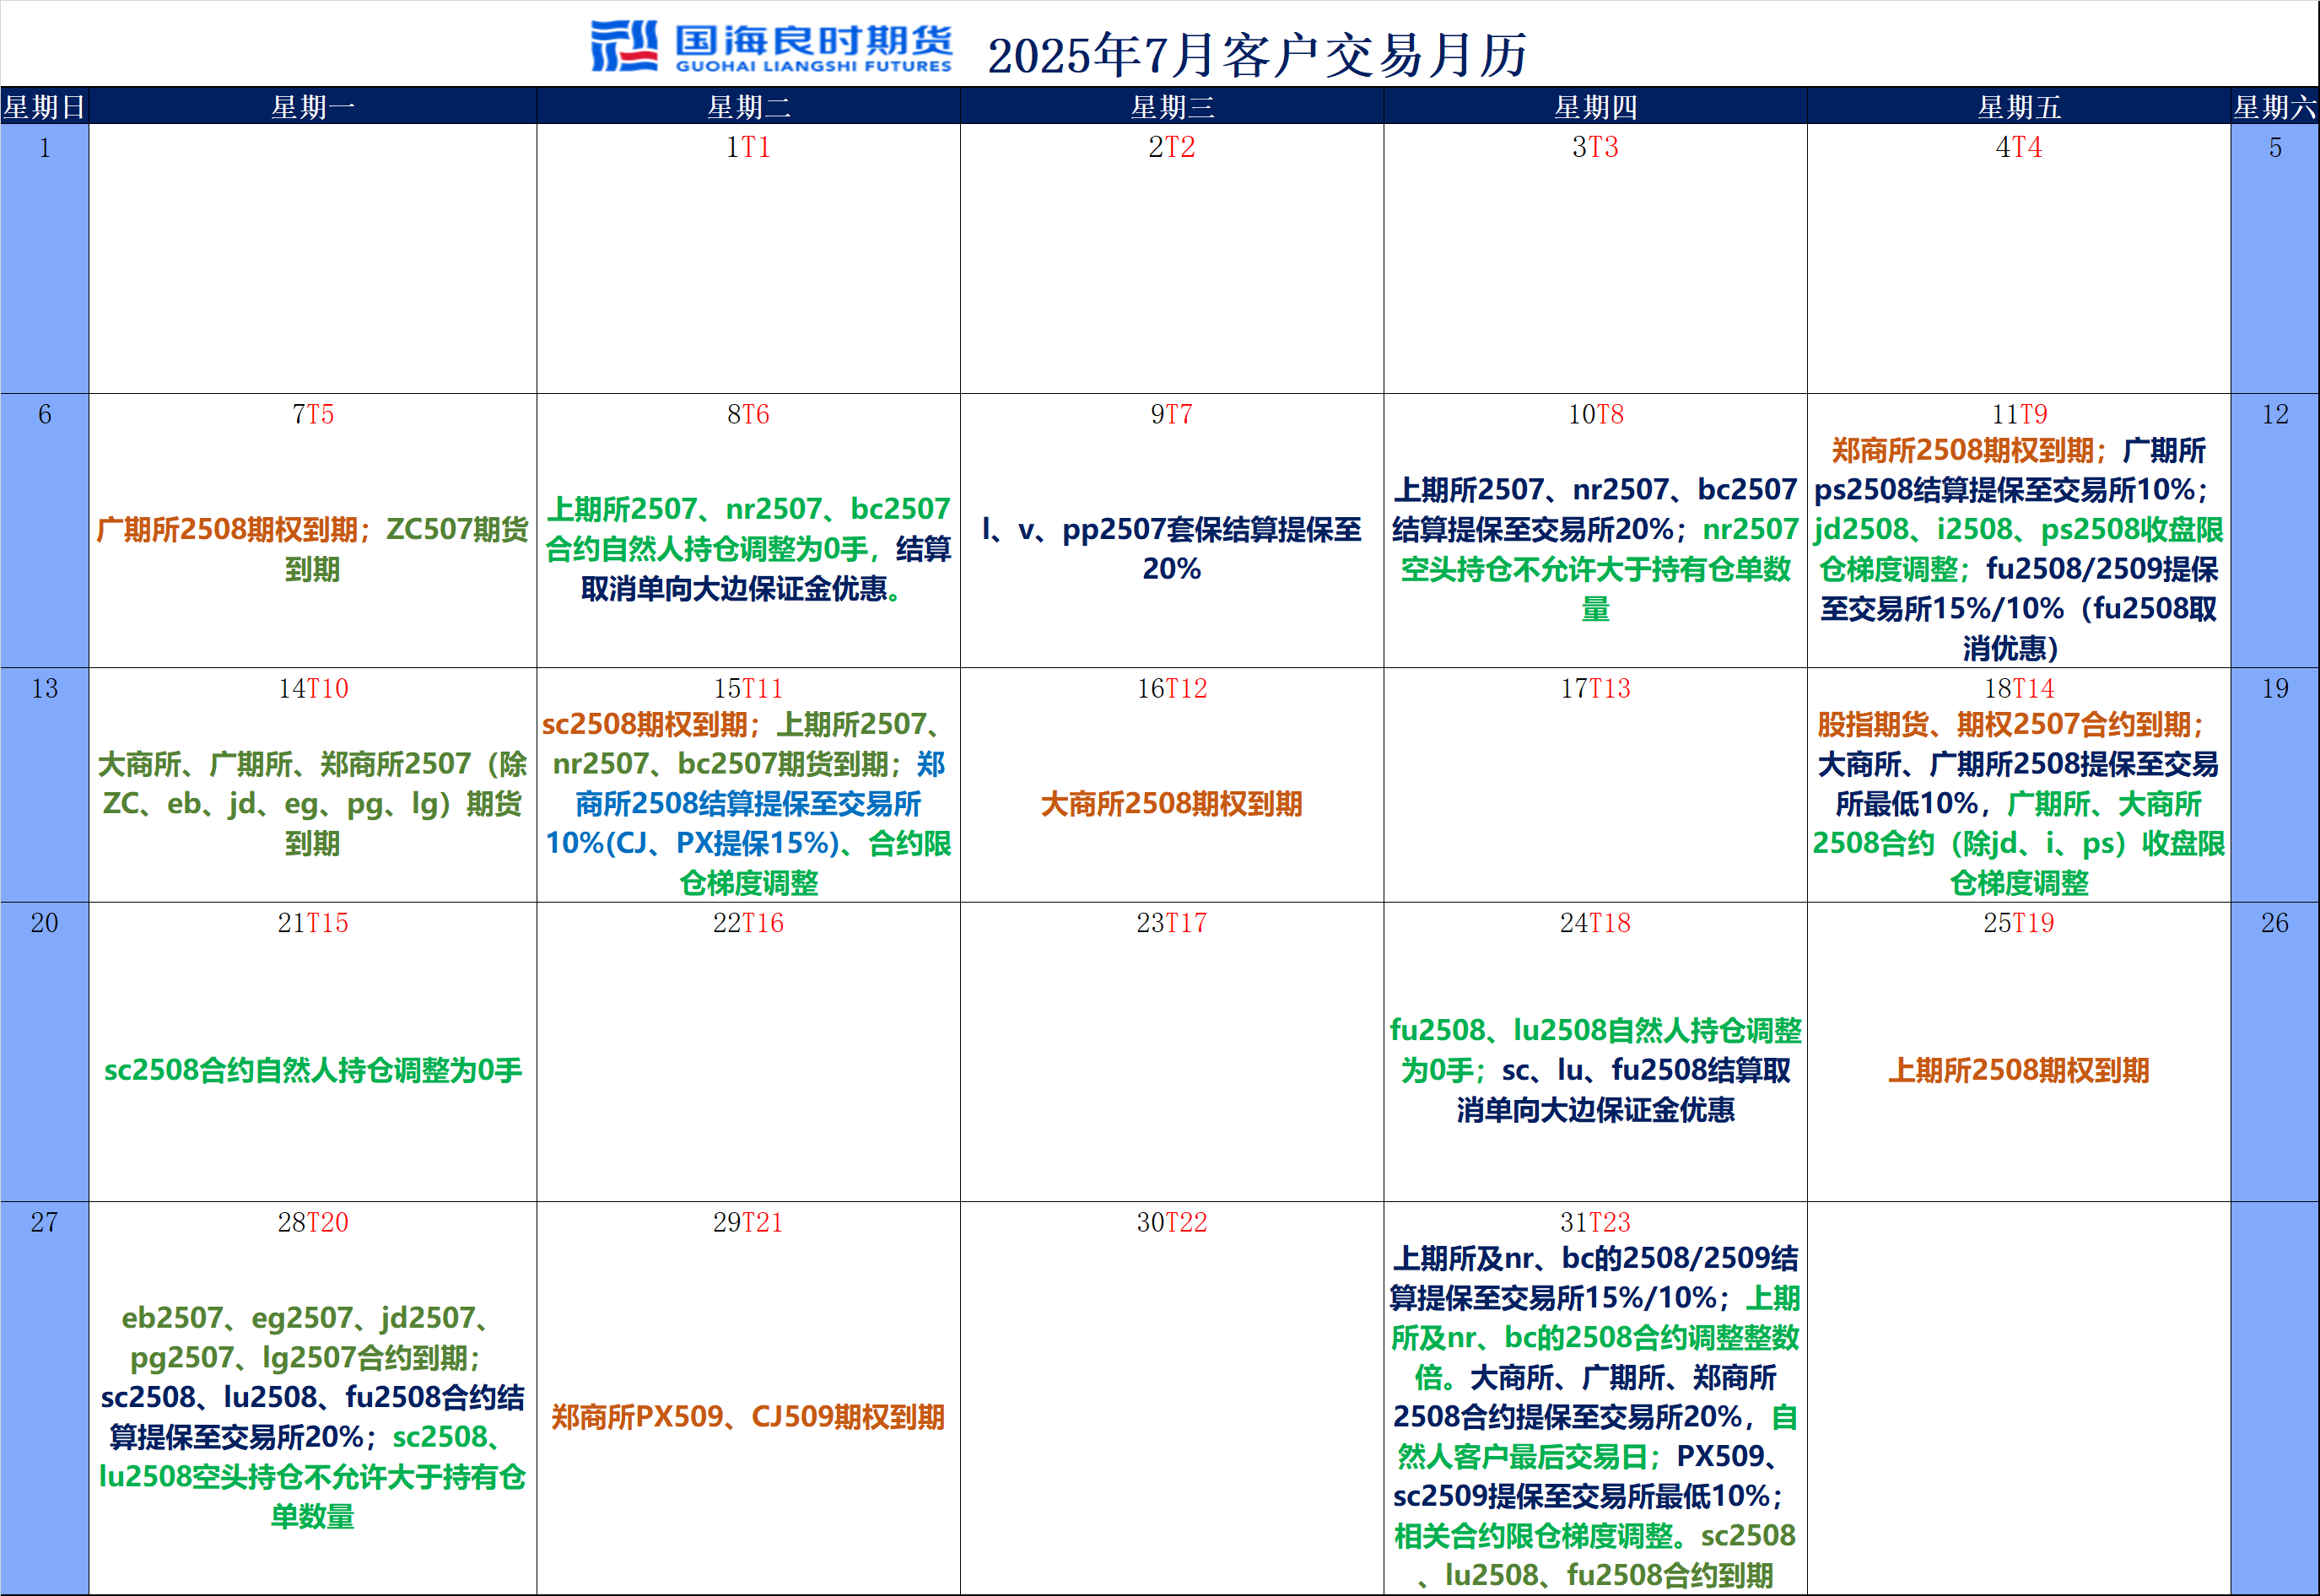Image resolution: width=2320 pixels, height=1596 pixels.
Task: Click the 大商所2508期权到期 entry
Action: pyautogui.click(x=1172, y=804)
